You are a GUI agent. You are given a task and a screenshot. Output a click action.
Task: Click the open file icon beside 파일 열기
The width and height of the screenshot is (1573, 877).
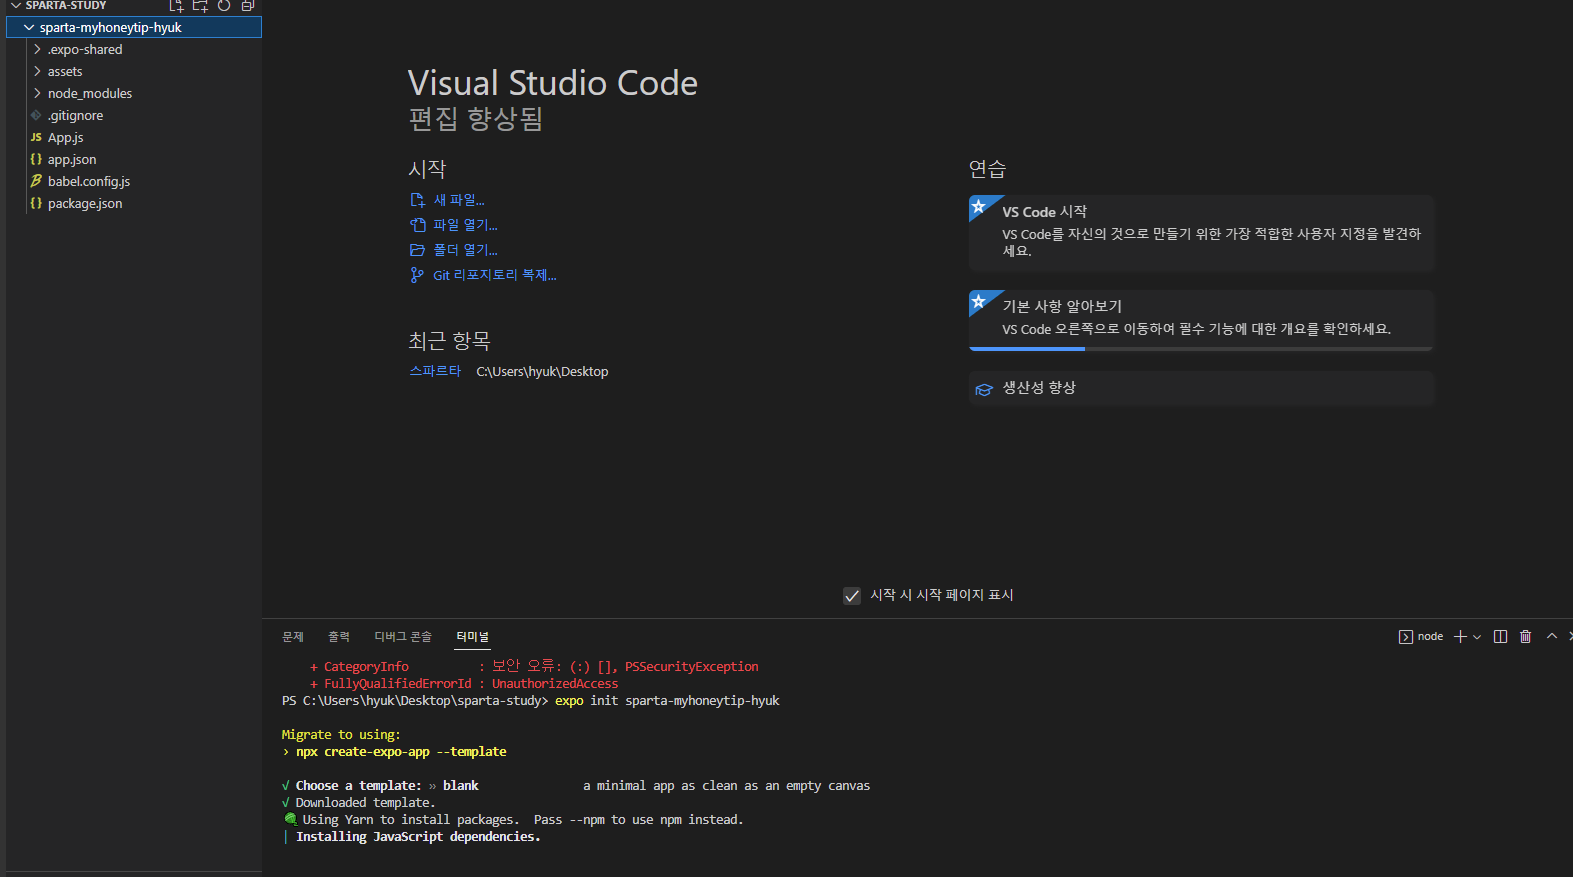(x=418, y=225)
